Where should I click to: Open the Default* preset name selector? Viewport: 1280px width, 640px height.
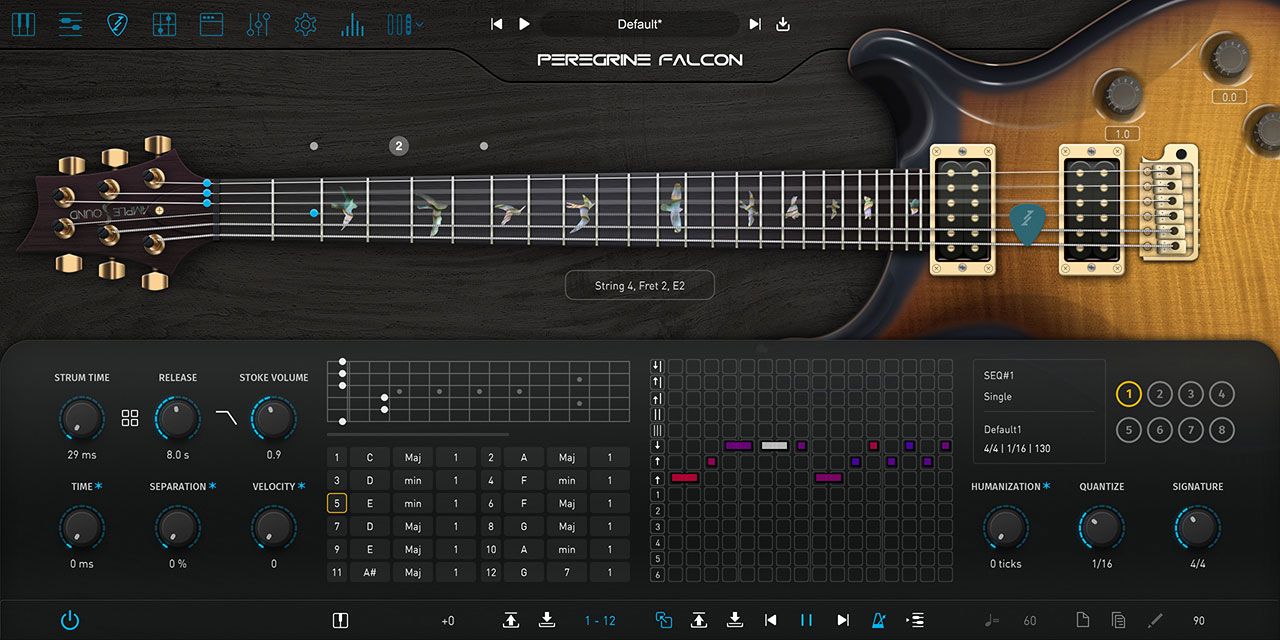pos(640,24)
